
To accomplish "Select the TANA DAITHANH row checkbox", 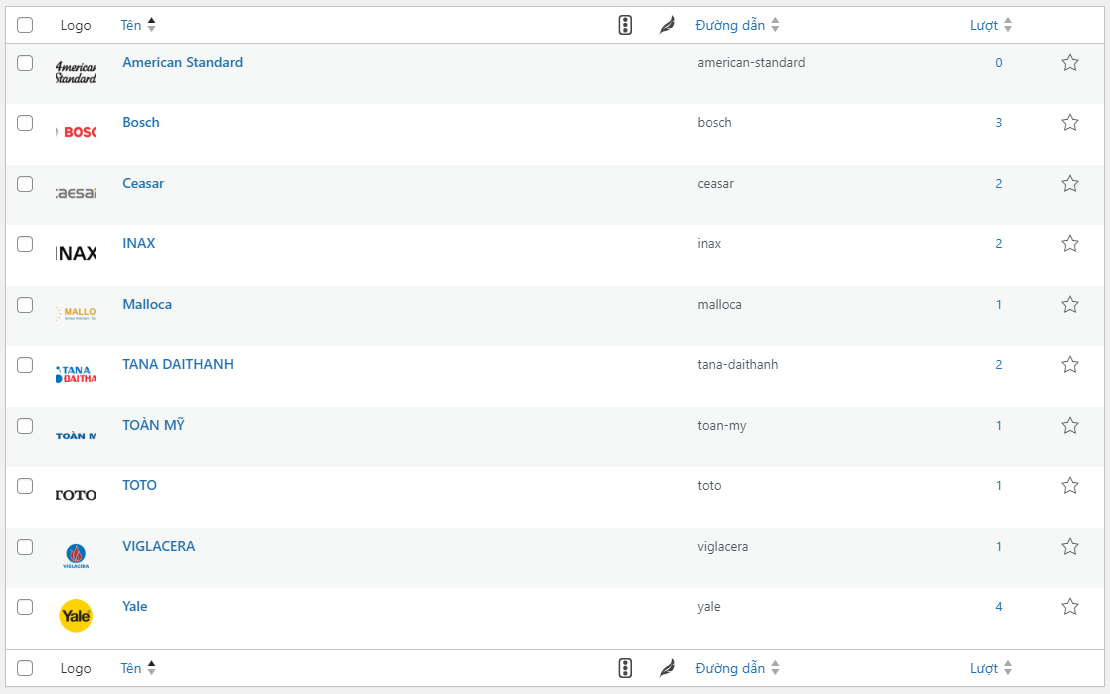I will click(x=25, y=365).
